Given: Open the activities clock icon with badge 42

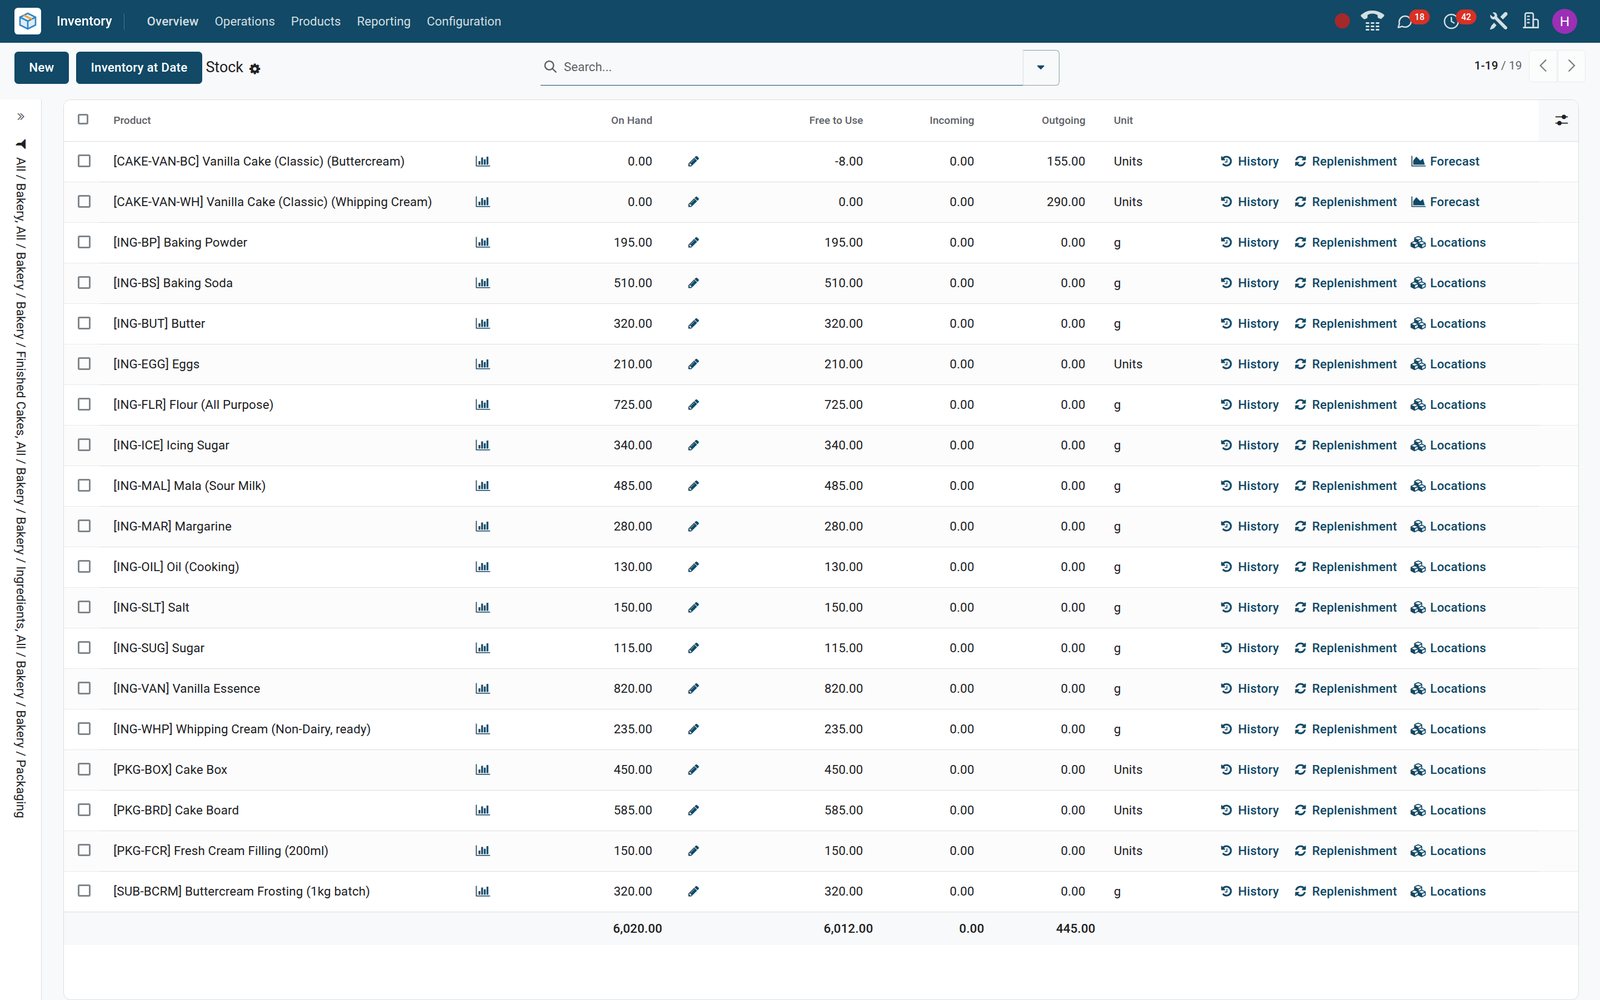Looking at the screenshot, I should click(x=1451, y=21).
